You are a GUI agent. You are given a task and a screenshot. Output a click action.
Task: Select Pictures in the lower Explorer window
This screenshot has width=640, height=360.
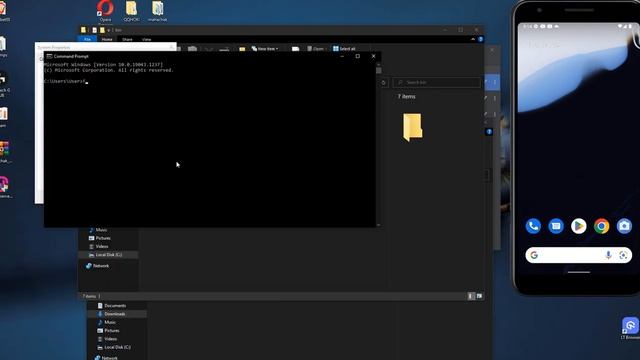[108, 331]
